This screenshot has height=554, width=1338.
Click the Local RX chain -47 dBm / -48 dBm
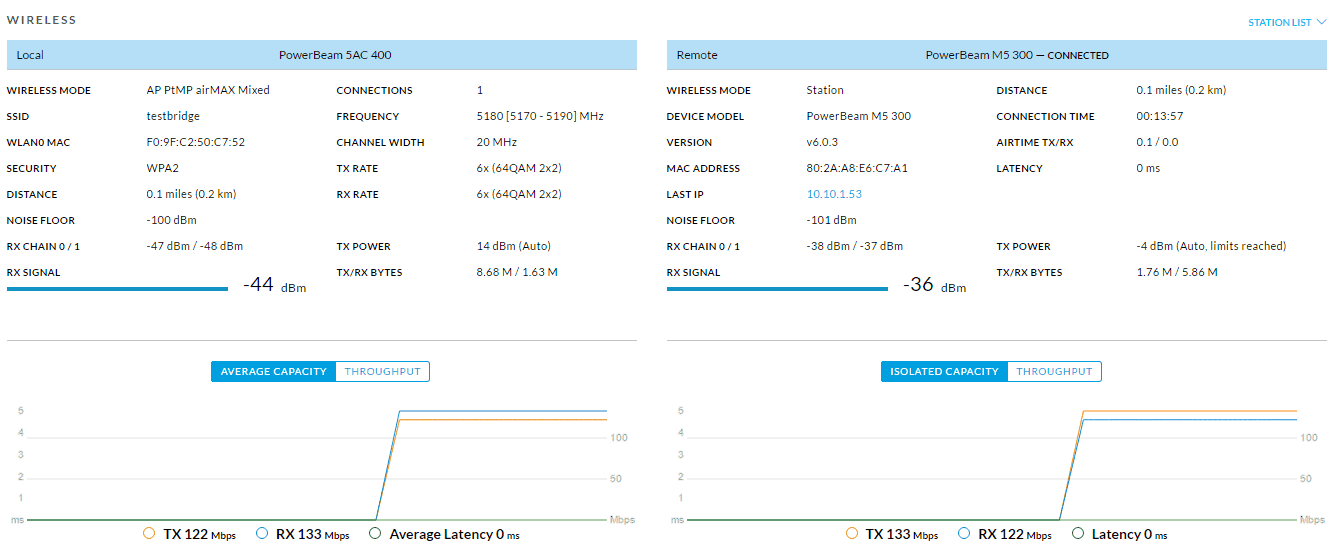(x=194, y=246)
